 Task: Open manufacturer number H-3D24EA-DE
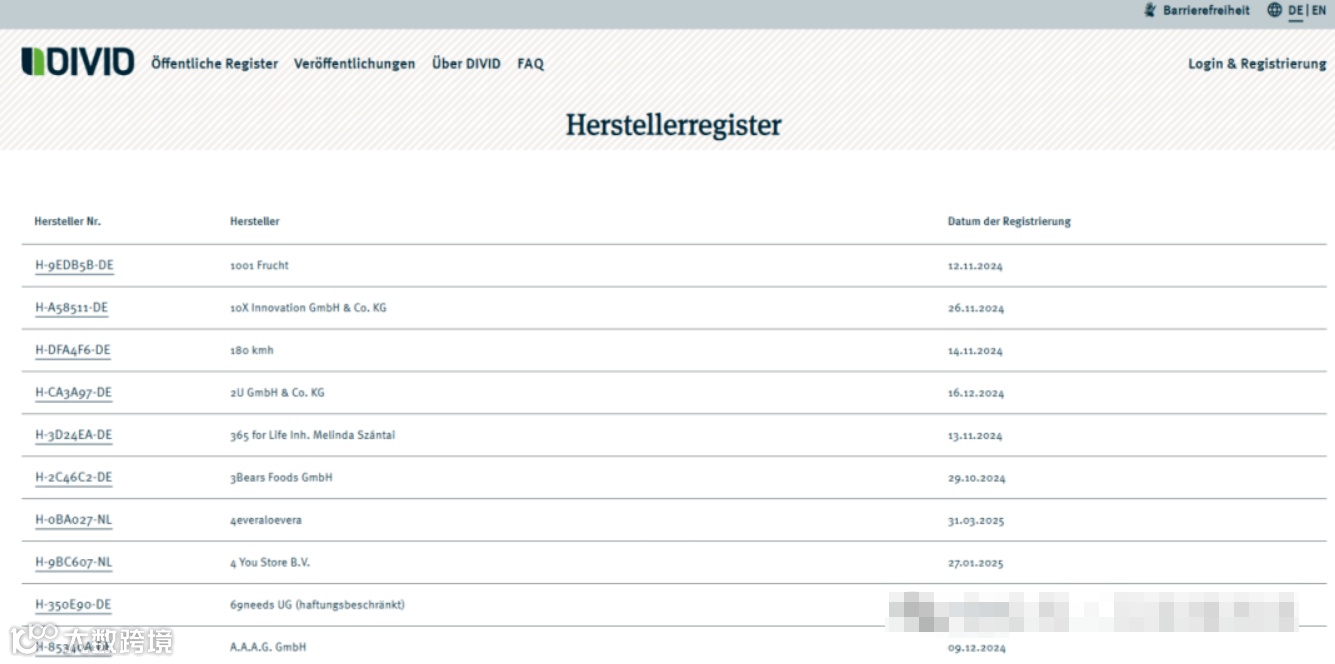[x=74, y=436]
